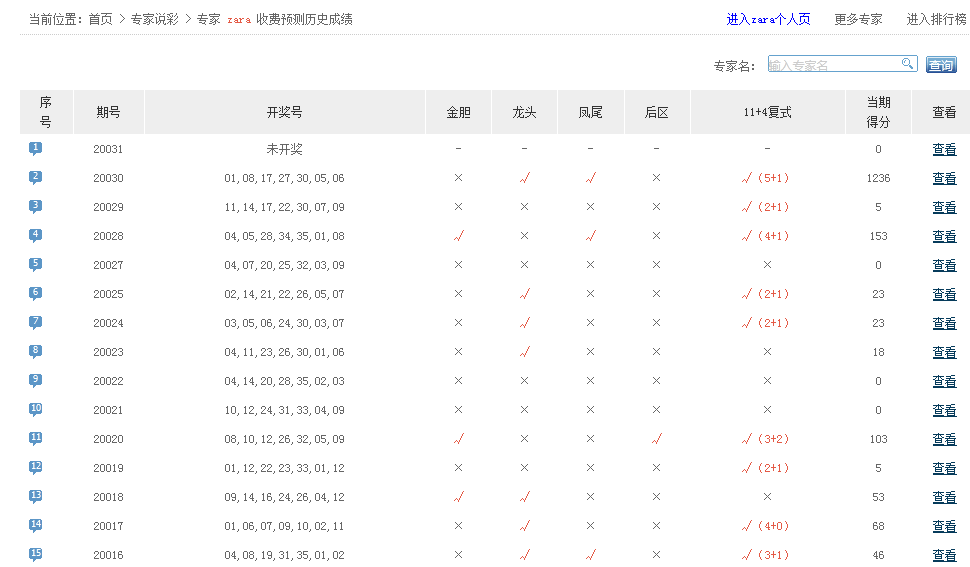This screenshot has height=567, width=970.
Task: Click the row number 11 badge icon
Action: pyautogui.click(x=36, y=439)
